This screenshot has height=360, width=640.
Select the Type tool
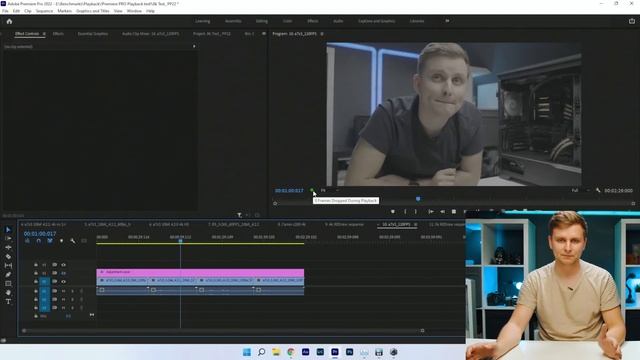[8, 302]
